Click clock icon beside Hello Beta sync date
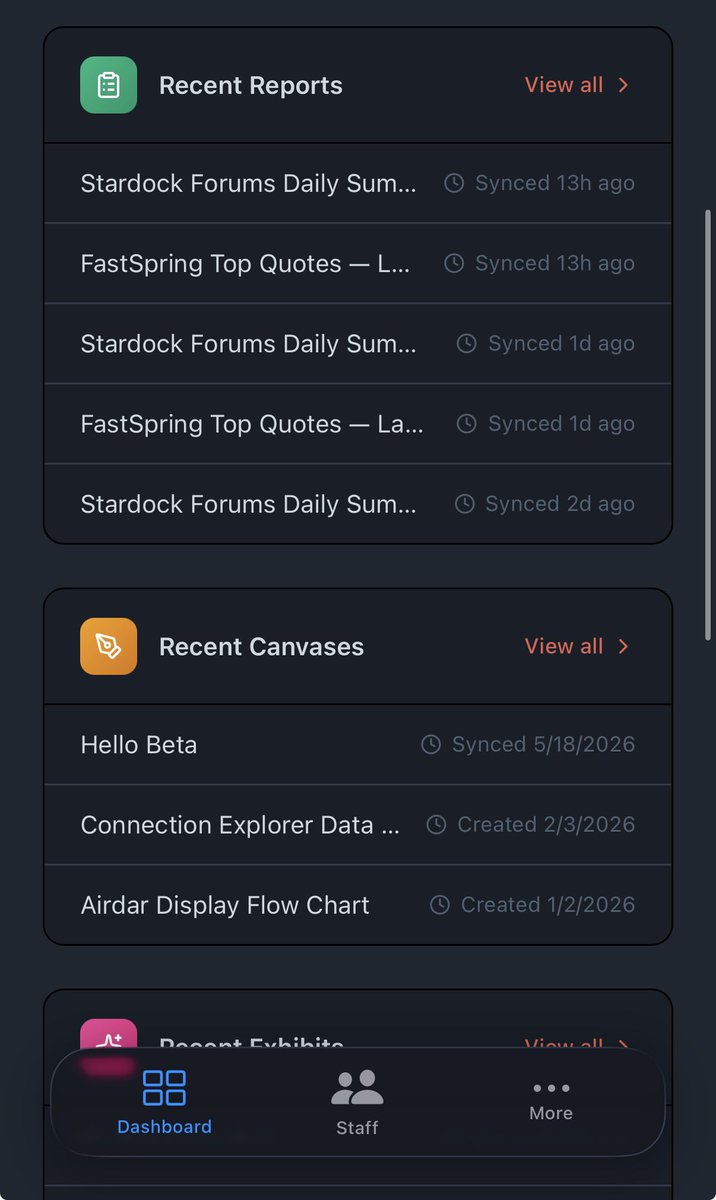This screenshot has height=1200, width=716. pos(431,745)
